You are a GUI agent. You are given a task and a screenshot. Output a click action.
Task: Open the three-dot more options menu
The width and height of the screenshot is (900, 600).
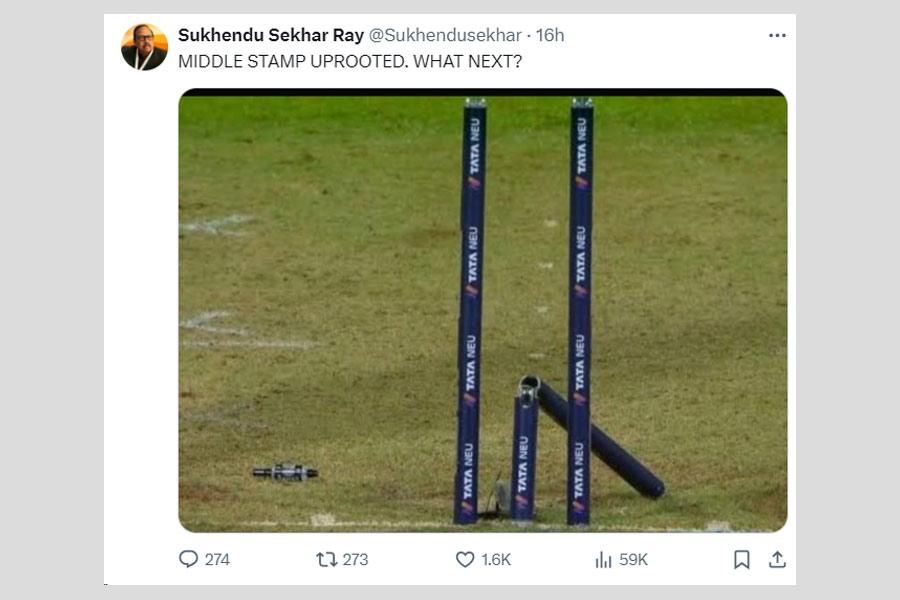coord(777,35)
